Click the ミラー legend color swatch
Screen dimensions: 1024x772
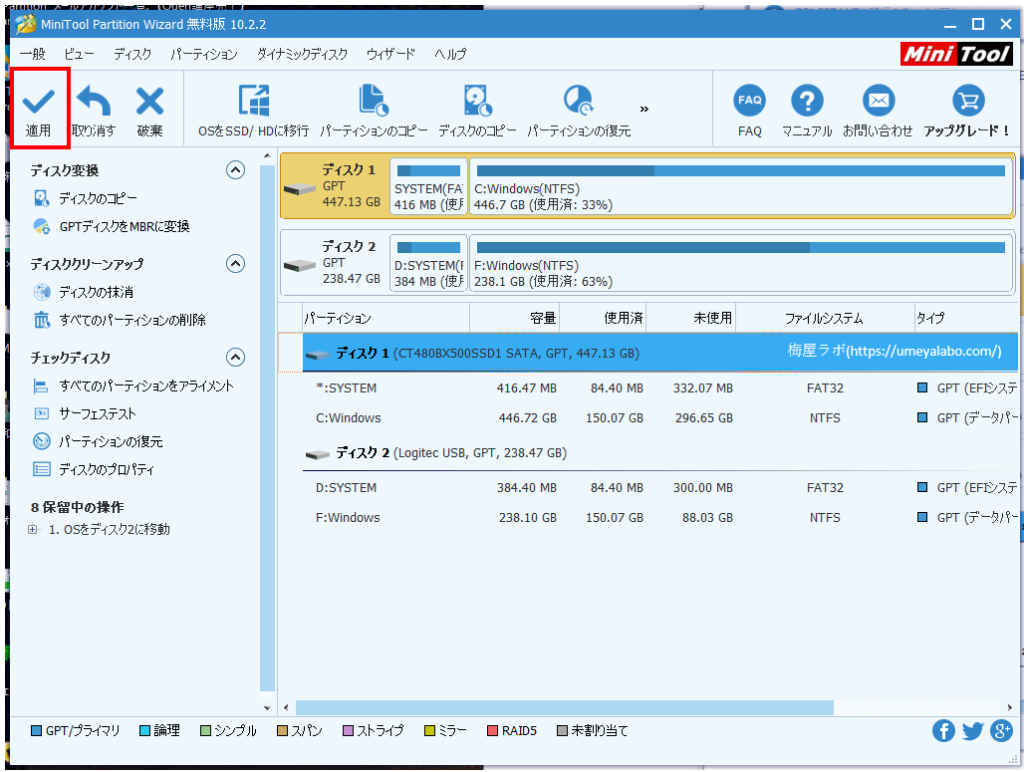click(429, 730)
